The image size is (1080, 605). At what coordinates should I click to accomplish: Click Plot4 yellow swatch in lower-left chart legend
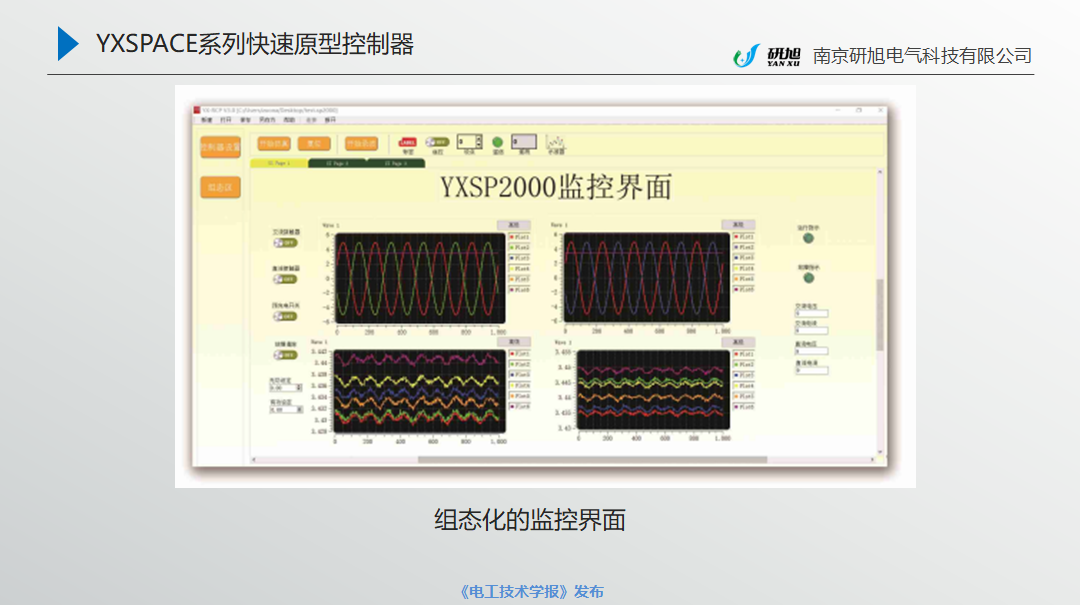[512, 386]
